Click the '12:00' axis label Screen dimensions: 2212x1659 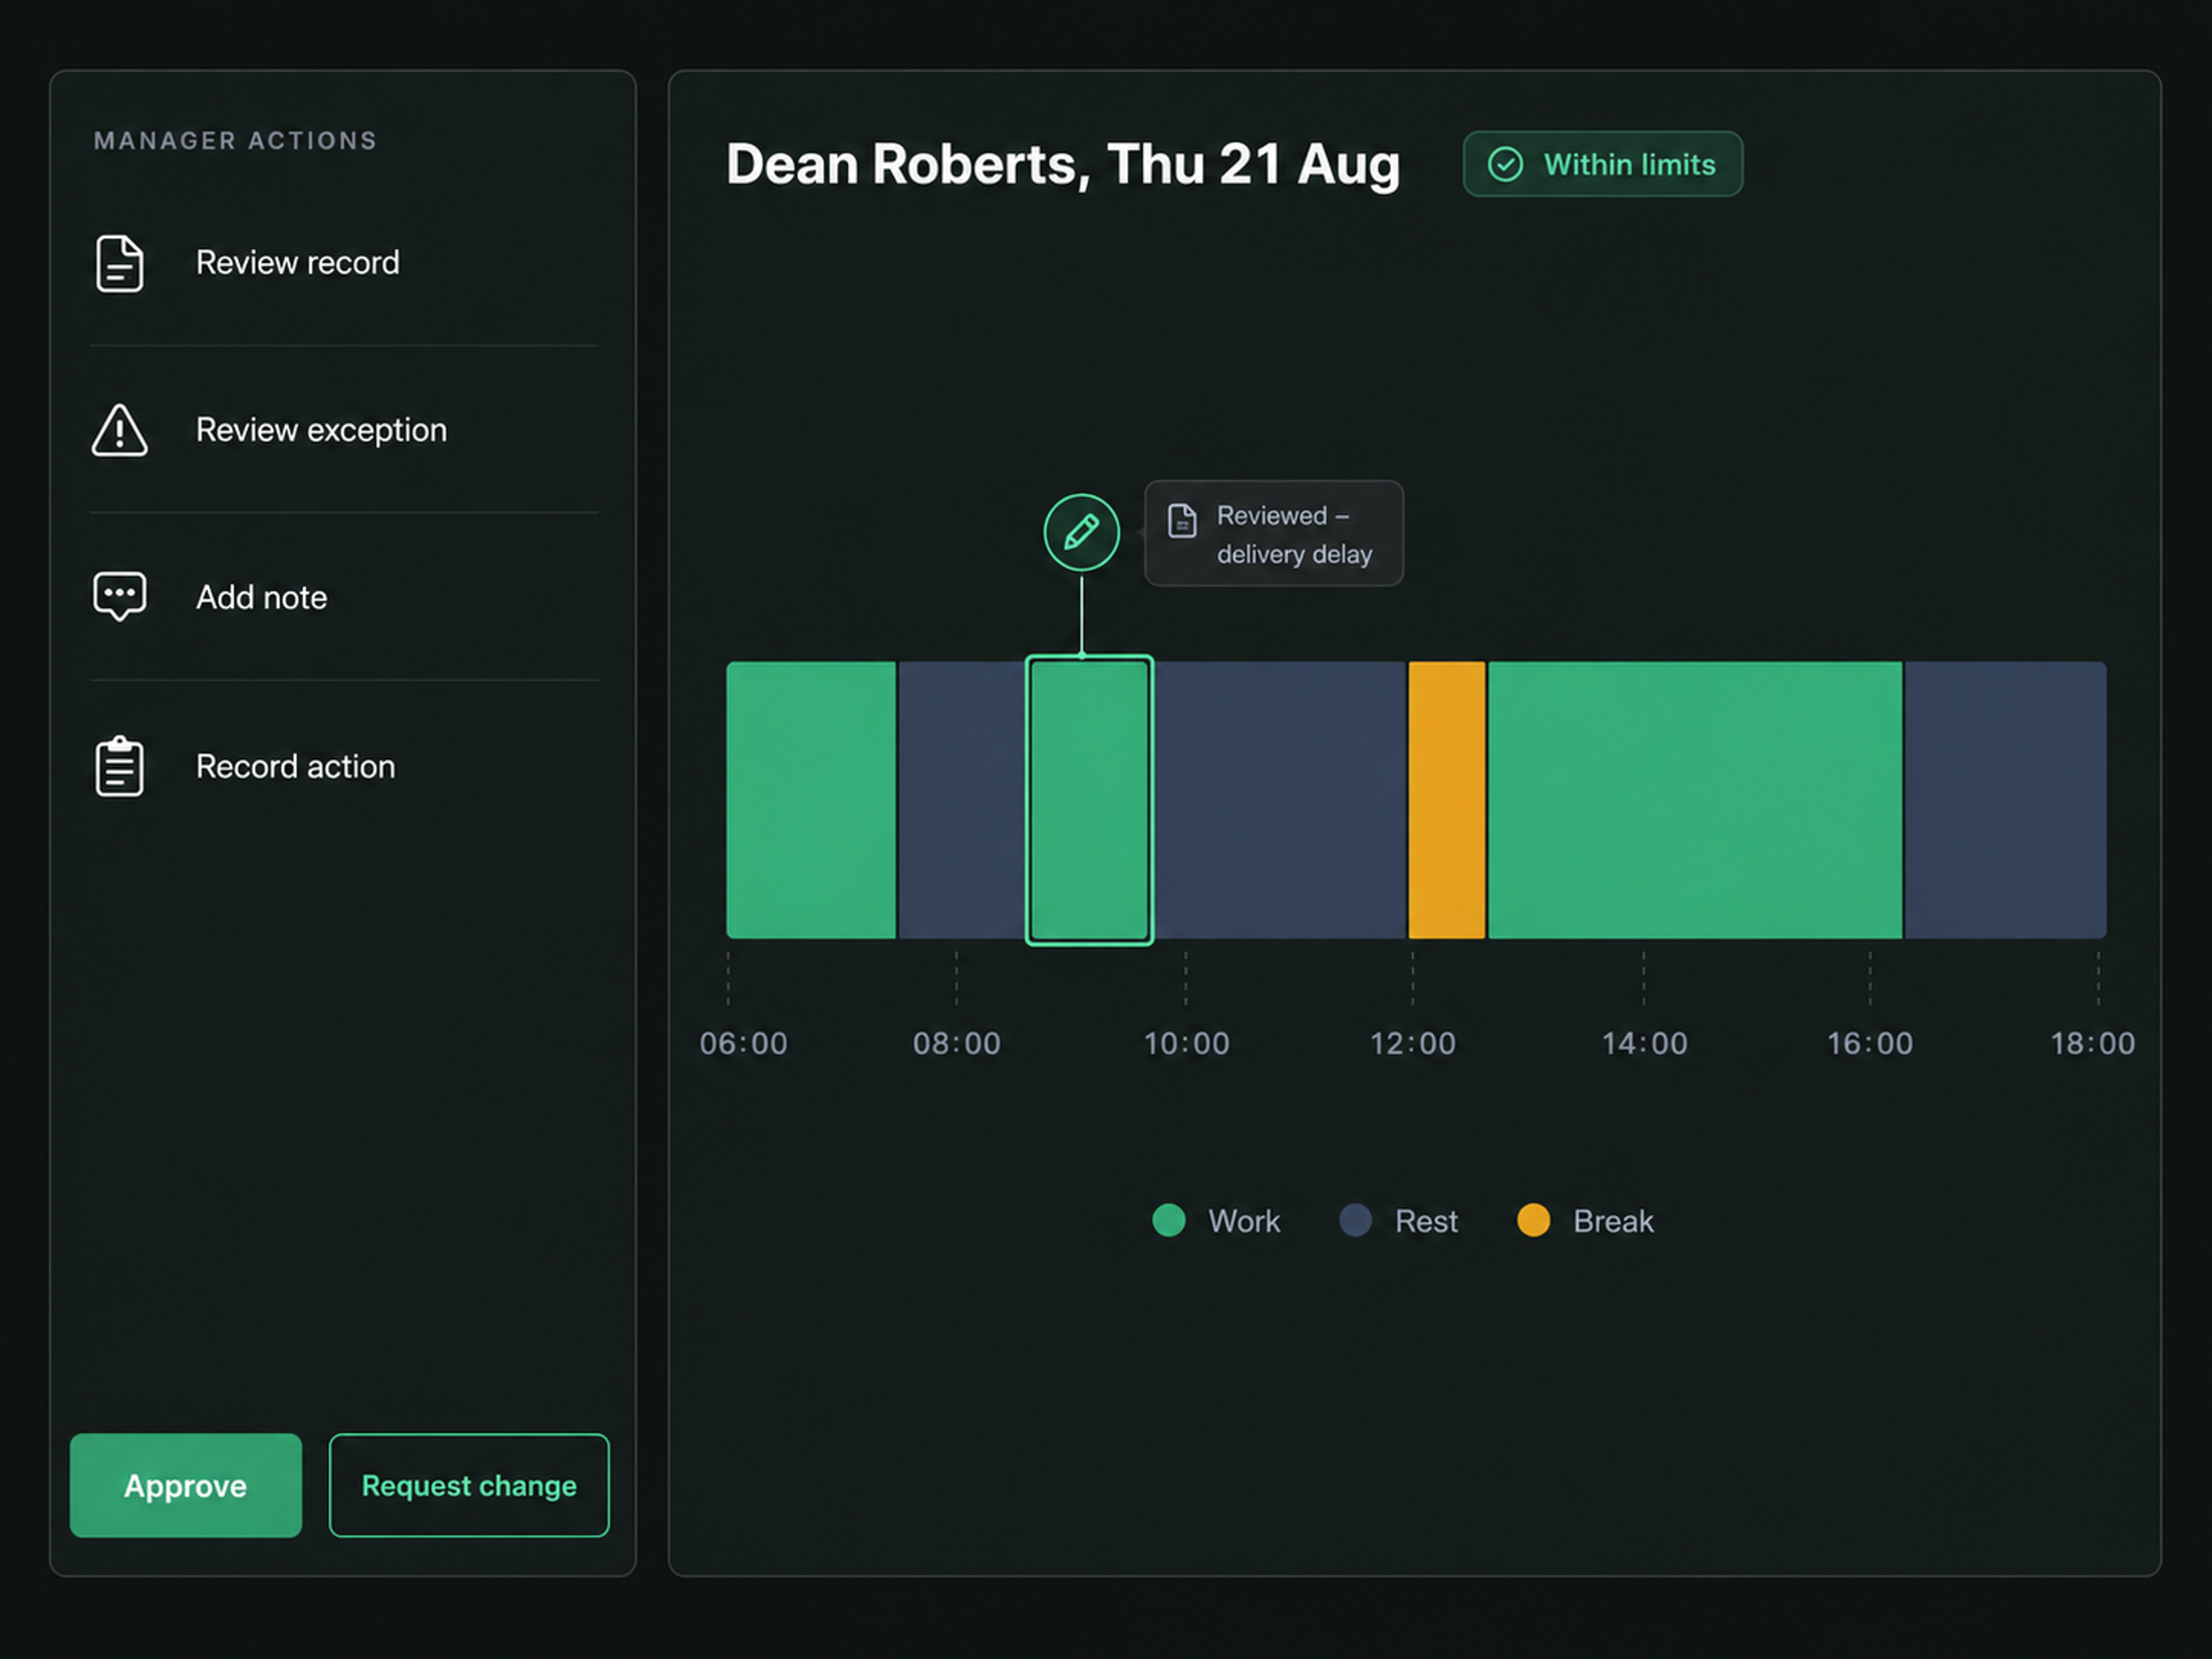tap(1412, 1043)
